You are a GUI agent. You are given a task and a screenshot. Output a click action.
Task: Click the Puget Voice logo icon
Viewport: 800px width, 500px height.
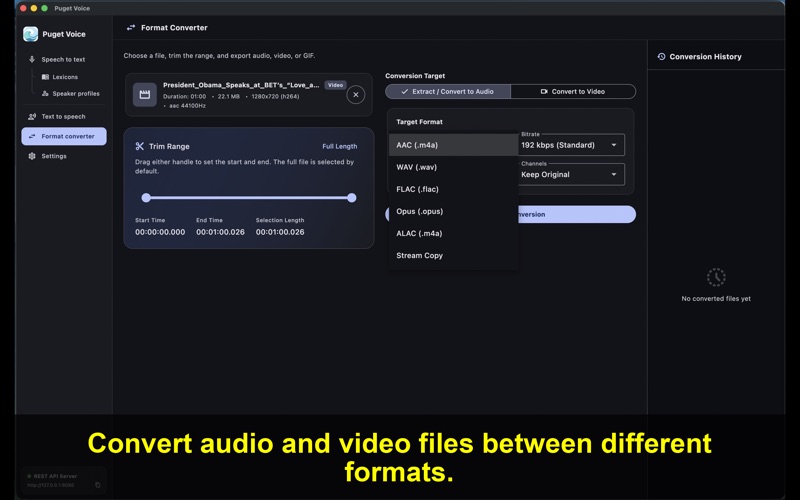coord(31,34)
